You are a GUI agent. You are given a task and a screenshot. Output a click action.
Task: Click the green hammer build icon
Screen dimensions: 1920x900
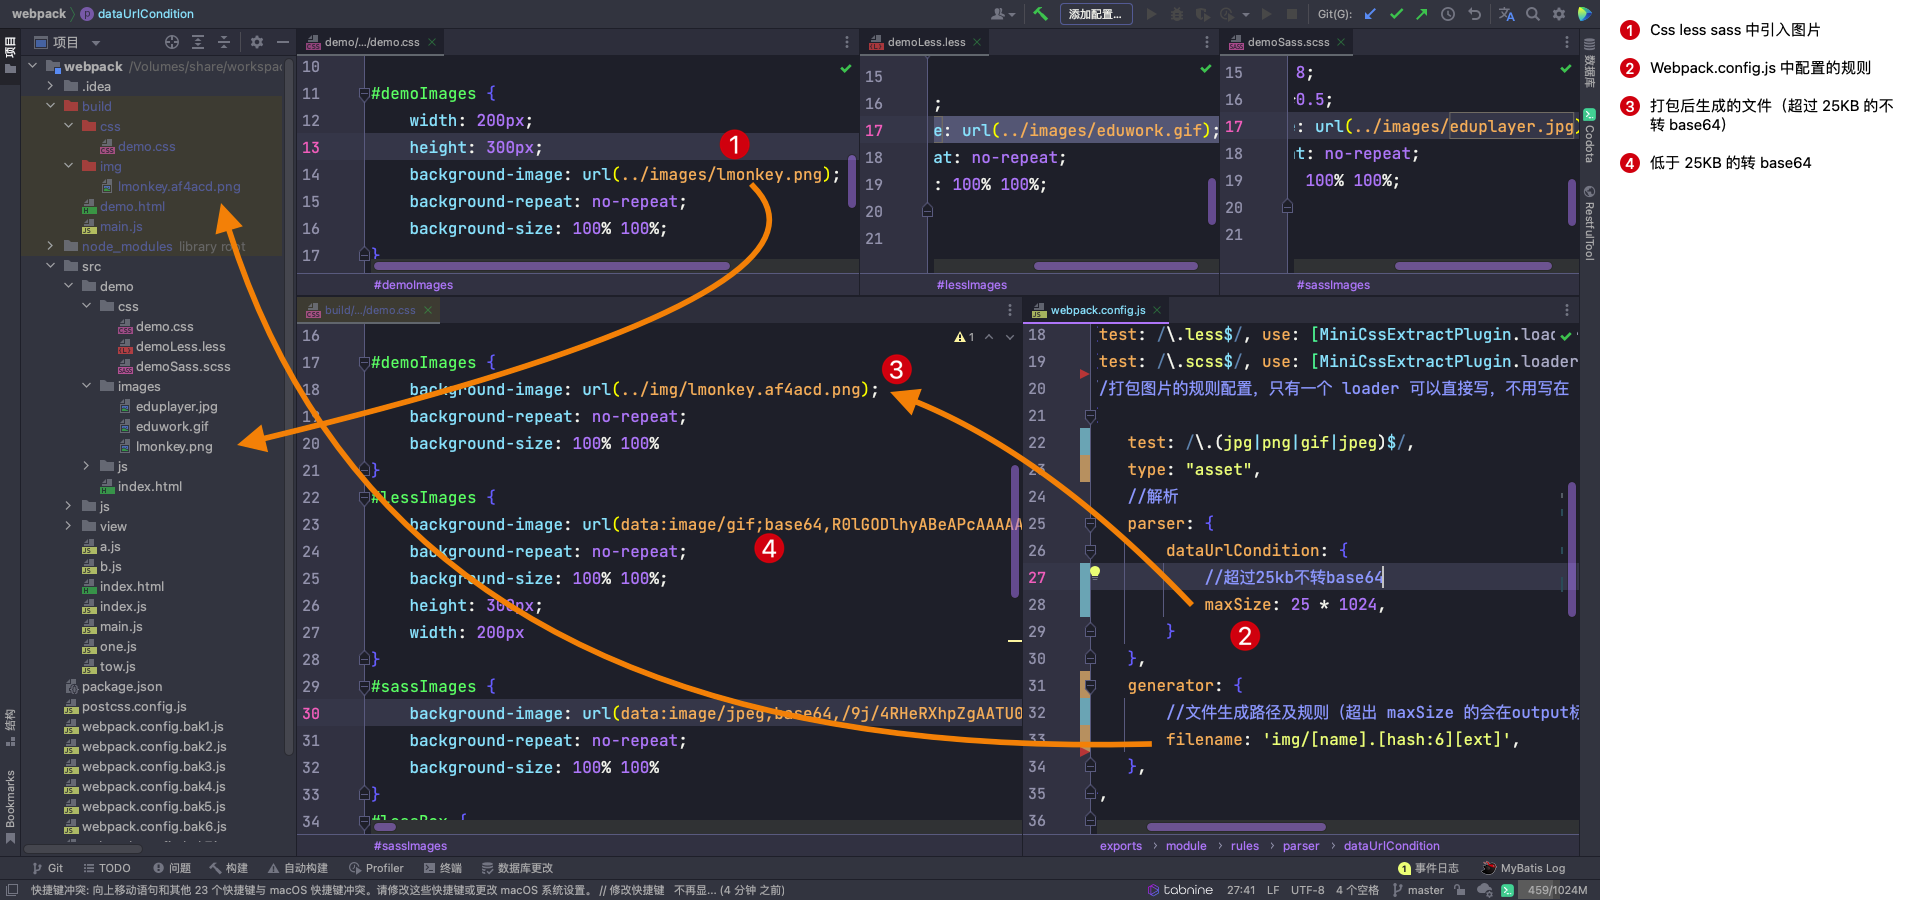pos(1041,14)
